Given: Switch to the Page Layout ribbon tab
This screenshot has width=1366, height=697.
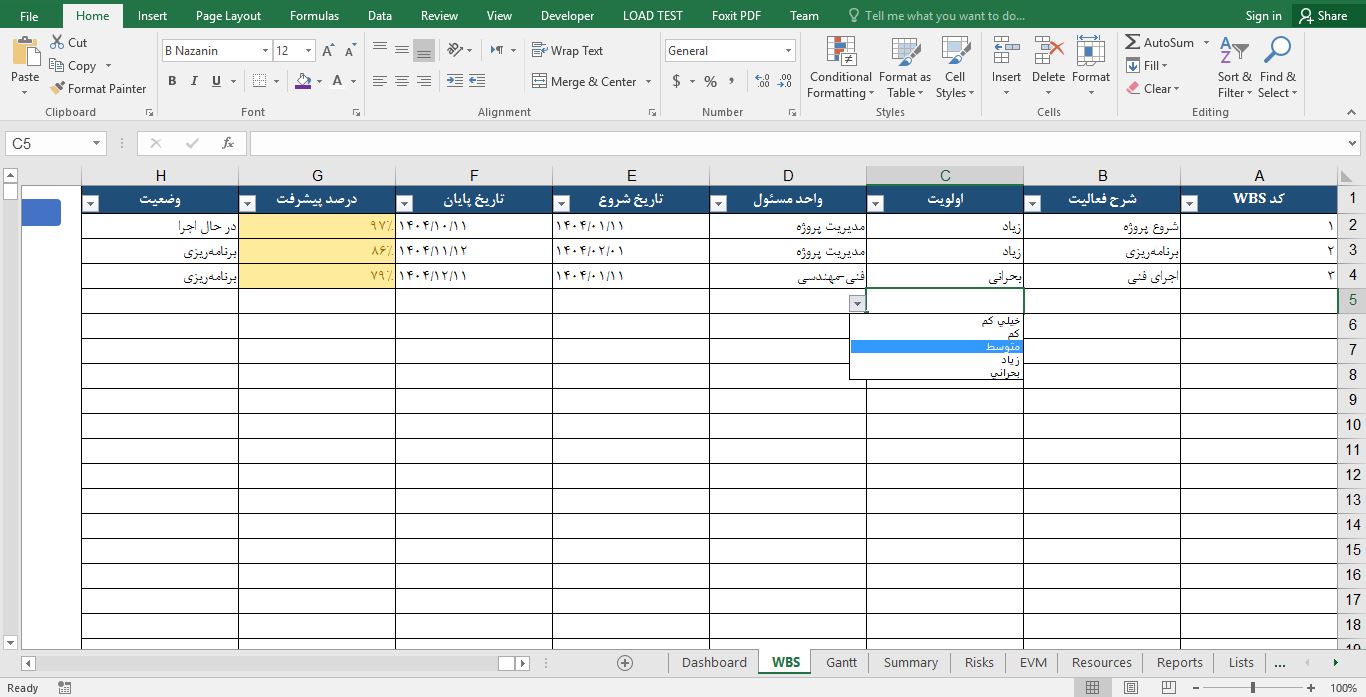Looking at the screenshot, I should pyautogui.click(x=228, y=16).
